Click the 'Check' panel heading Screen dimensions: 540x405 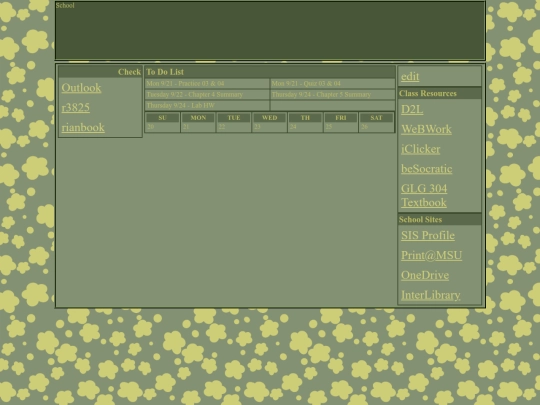pyautogui.click(x=129, y=72)
